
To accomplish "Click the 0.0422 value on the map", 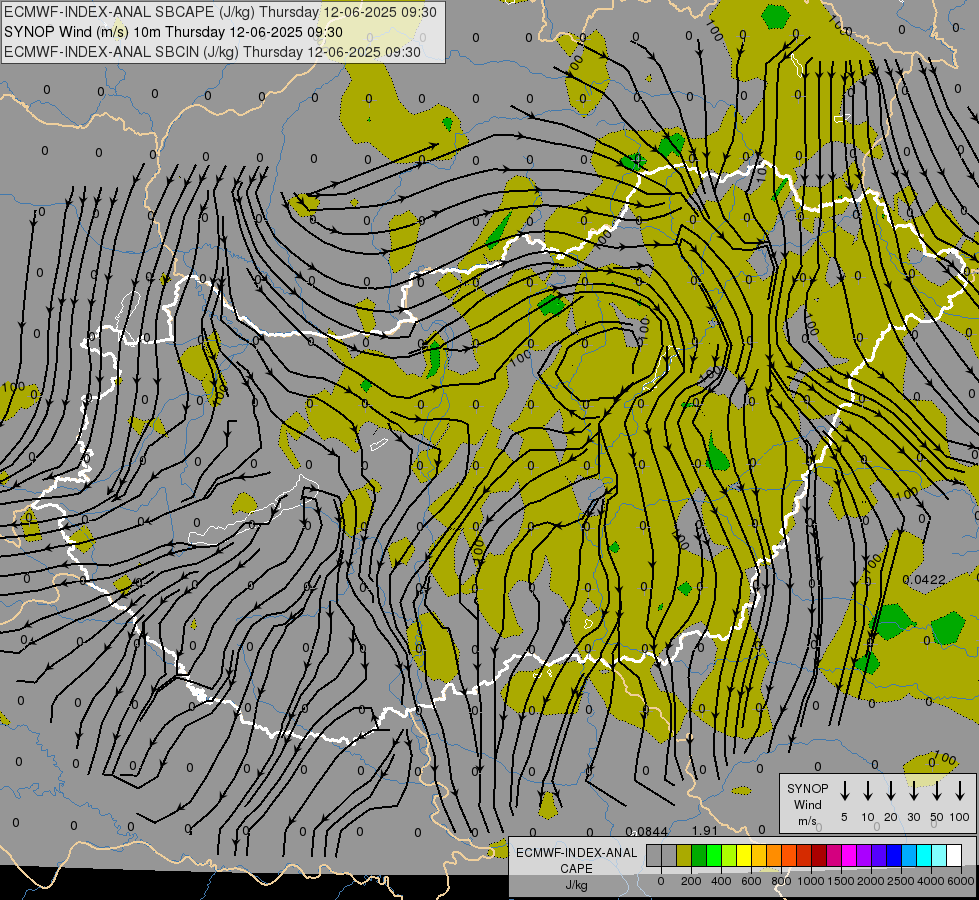I will click(x=924, y=580).
